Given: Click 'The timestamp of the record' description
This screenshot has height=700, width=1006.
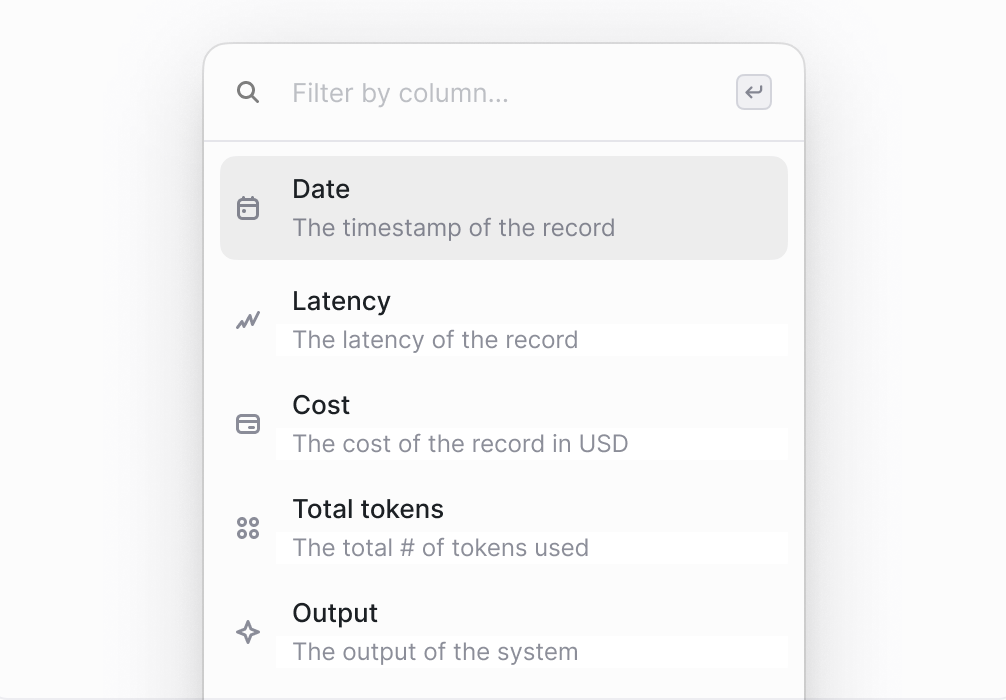Looking at the screenshot, I should click(x=454, y=228).
